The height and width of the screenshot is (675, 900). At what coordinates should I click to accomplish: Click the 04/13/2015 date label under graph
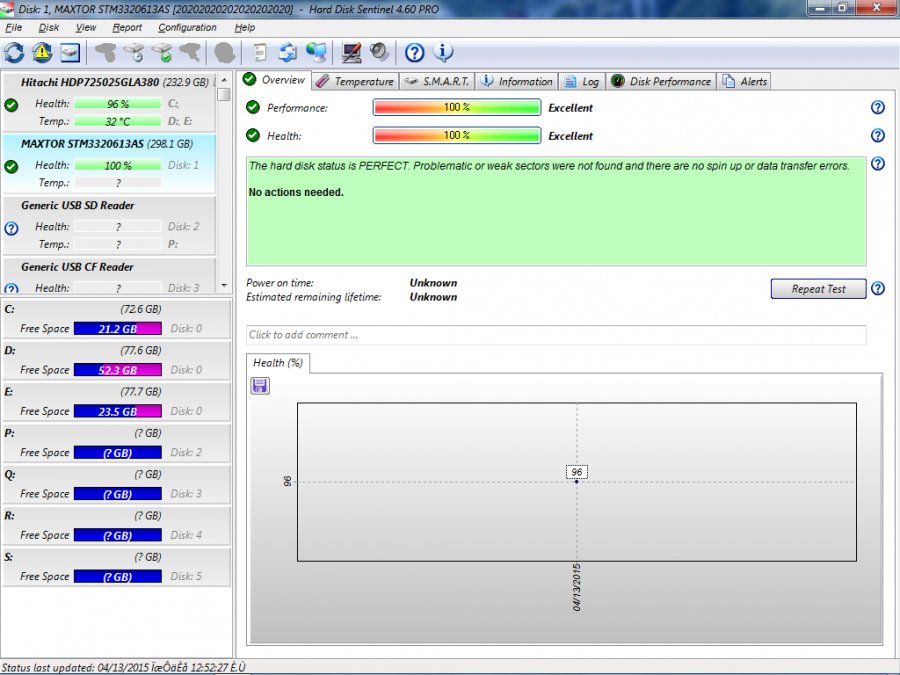[577, 587]
